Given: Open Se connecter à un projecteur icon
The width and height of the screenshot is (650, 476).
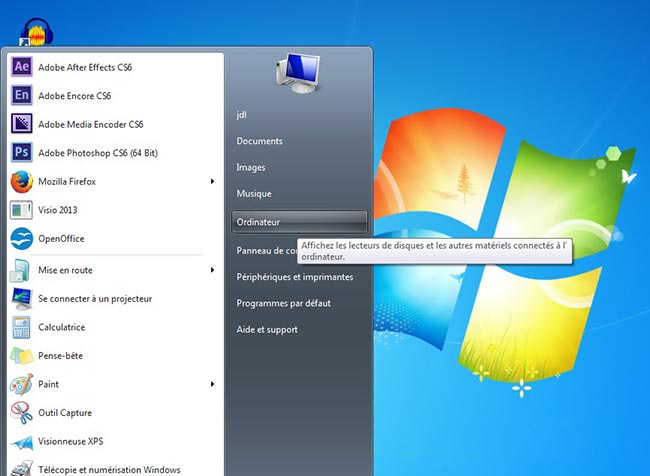Looking at the screenshot, I should point(22,299).
